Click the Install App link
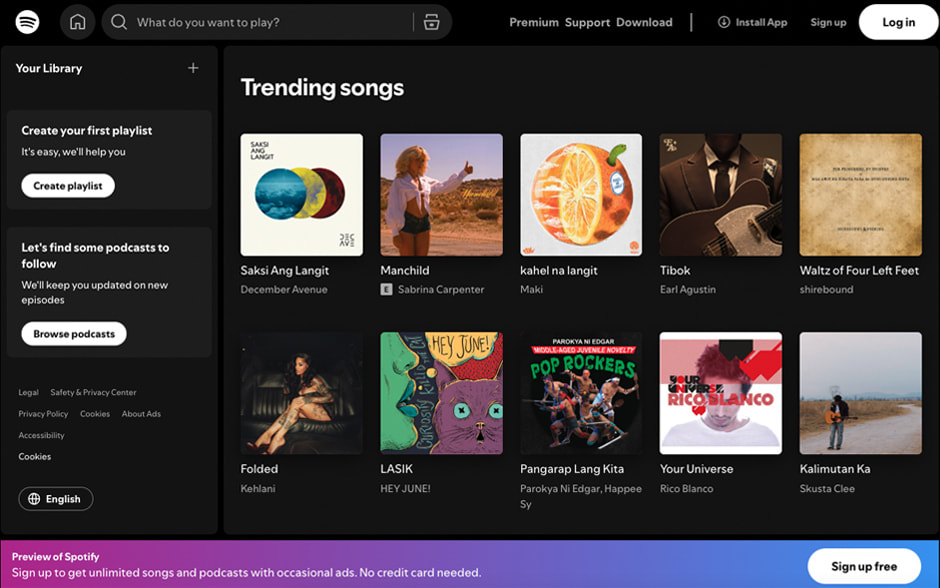The height and width of the screenshot is (588, 940). [x=752, y=22]
